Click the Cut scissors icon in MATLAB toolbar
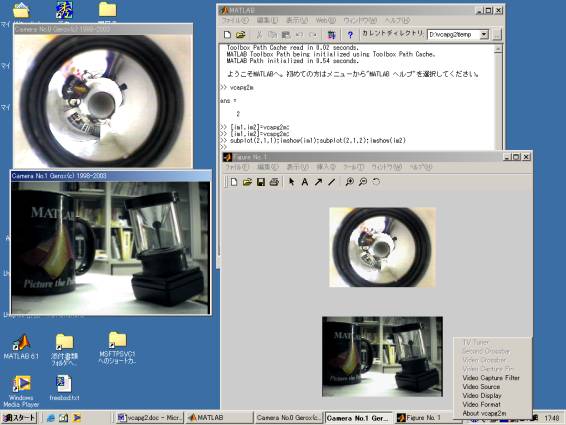This screenshot has width=566, height=425. coord(259,35)
